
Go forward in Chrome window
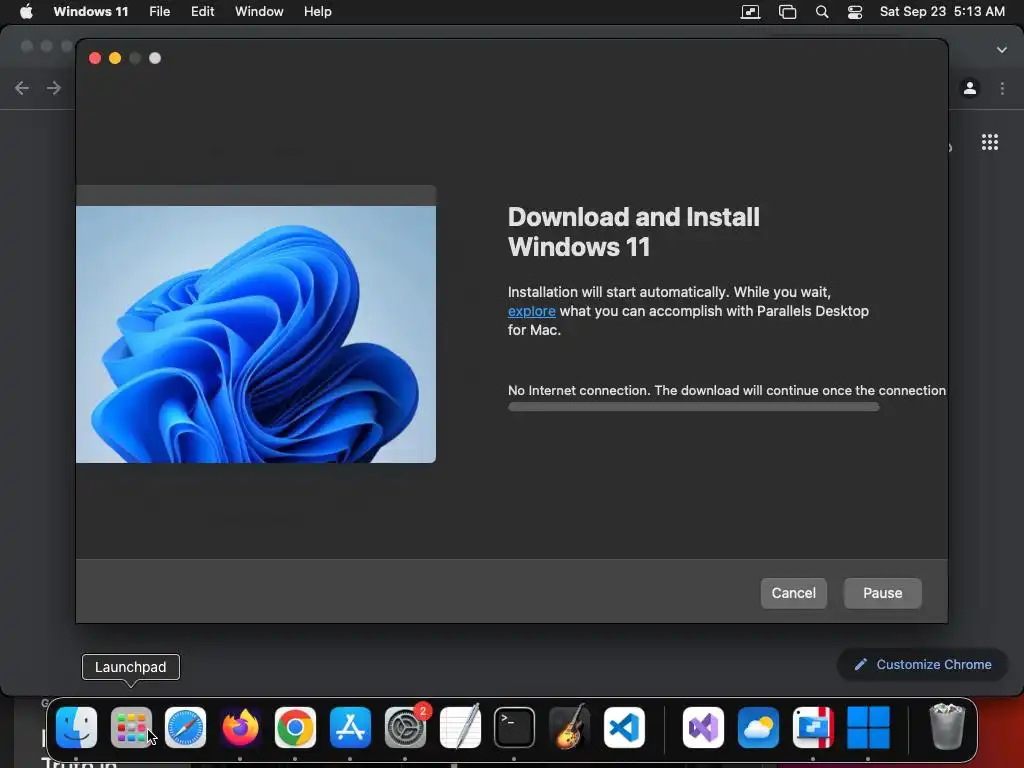coord(54,88)
